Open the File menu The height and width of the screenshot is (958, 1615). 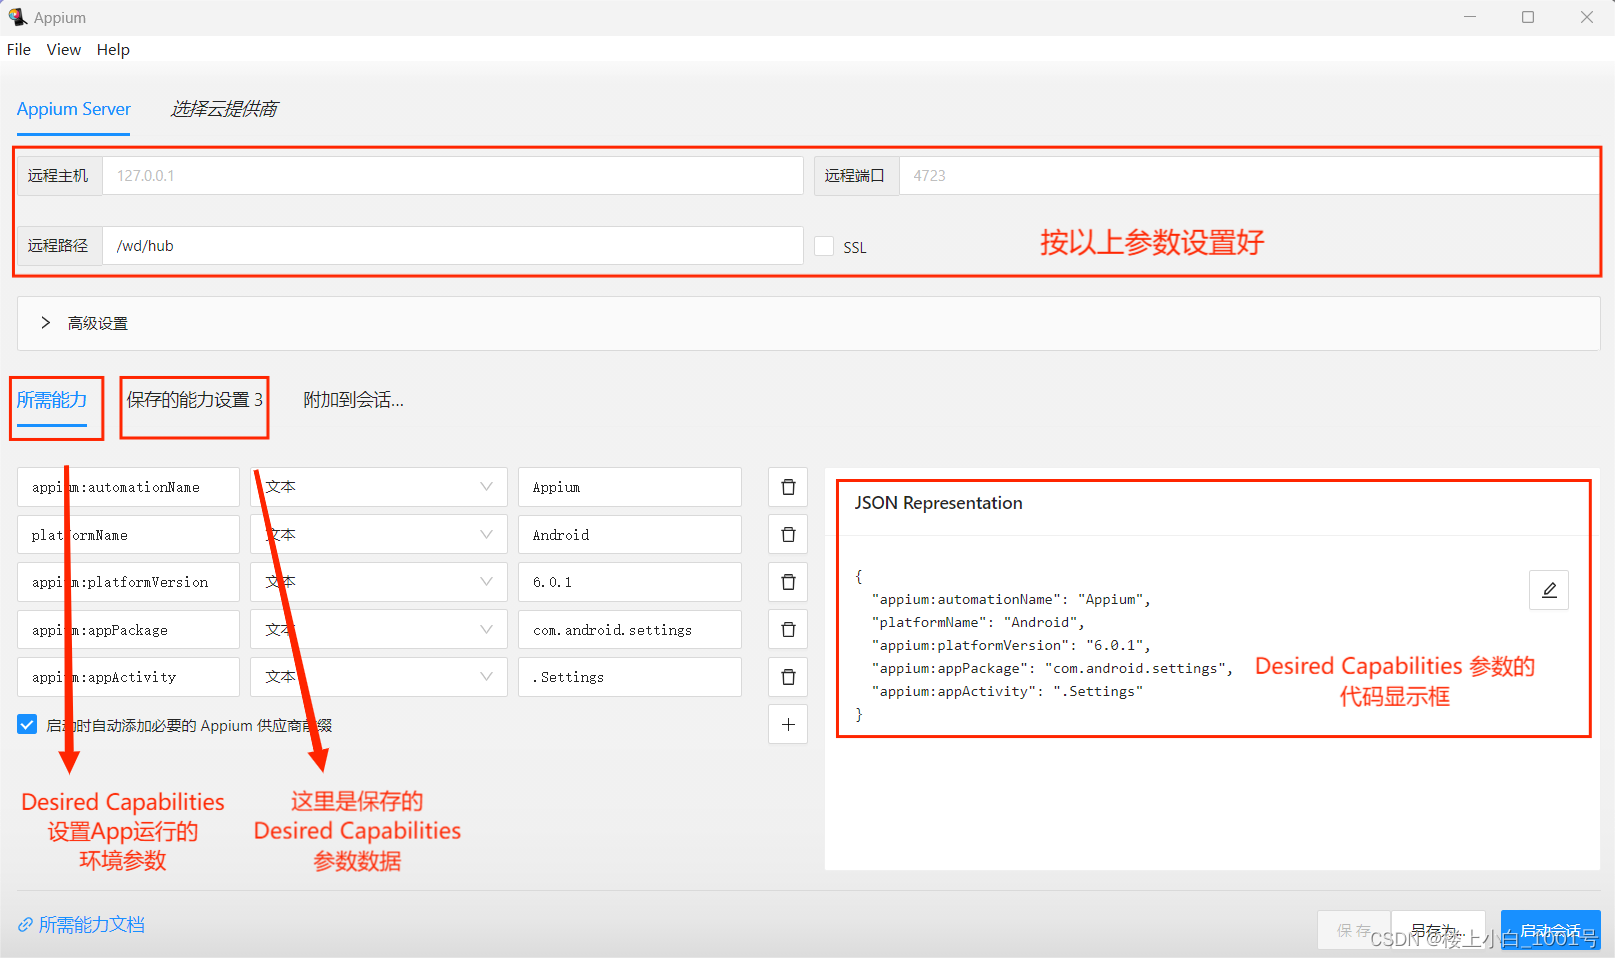tap(19, 50)
